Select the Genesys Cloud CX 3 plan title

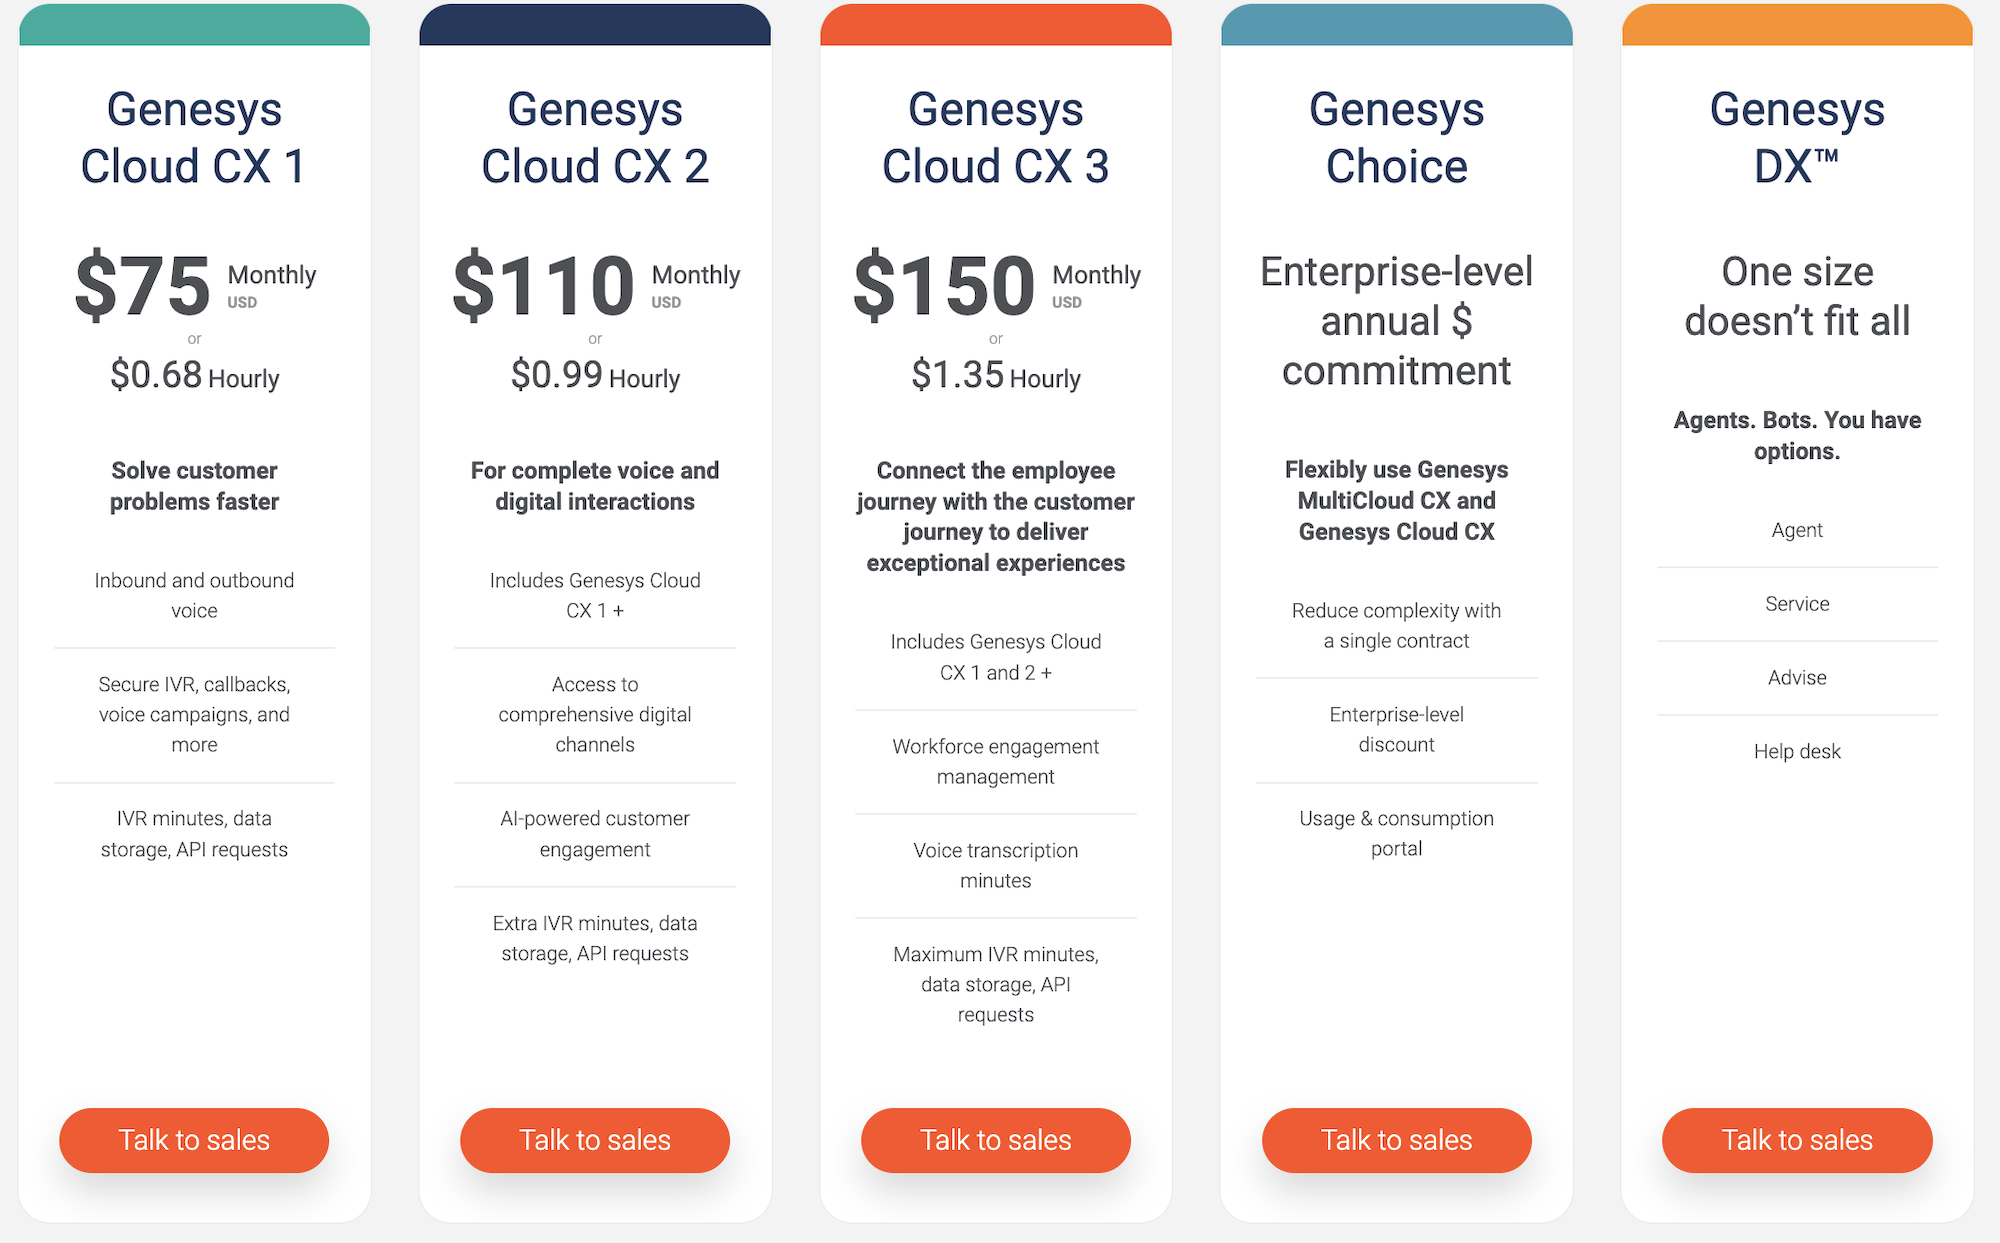[996, 138]
